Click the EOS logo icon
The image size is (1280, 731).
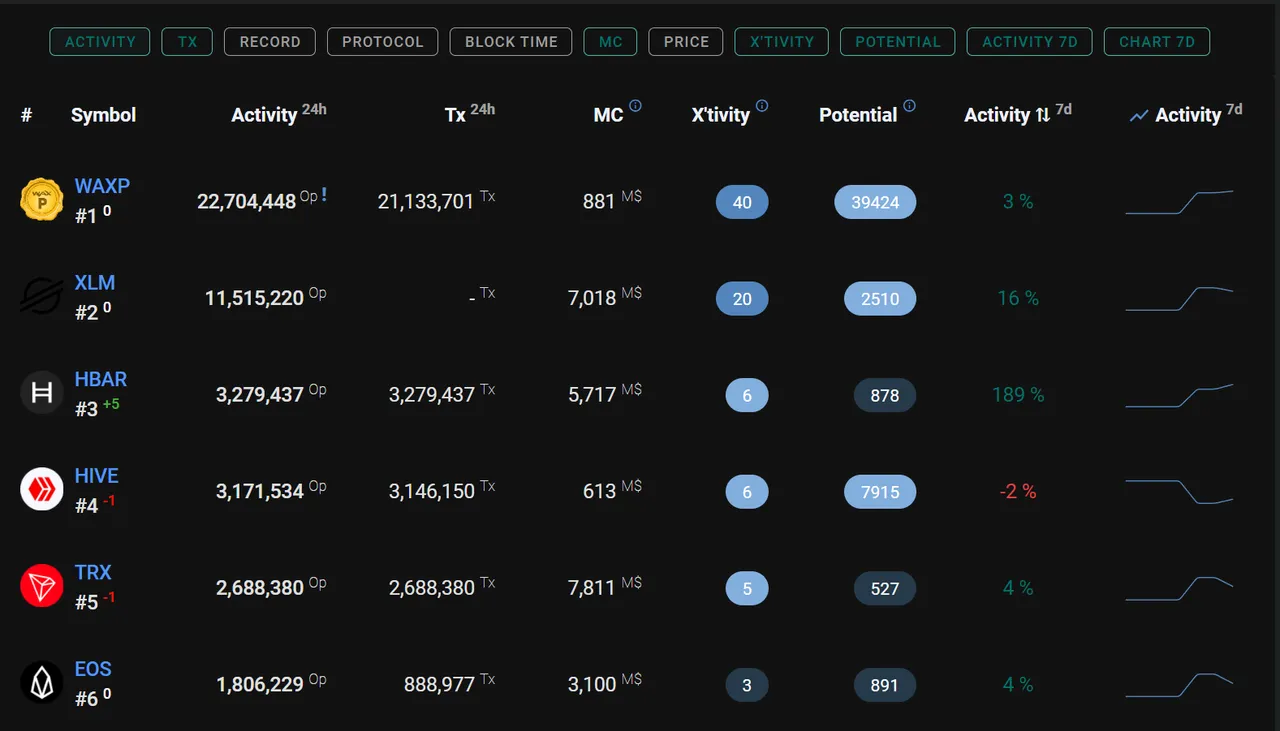click(x=42, y=683)
